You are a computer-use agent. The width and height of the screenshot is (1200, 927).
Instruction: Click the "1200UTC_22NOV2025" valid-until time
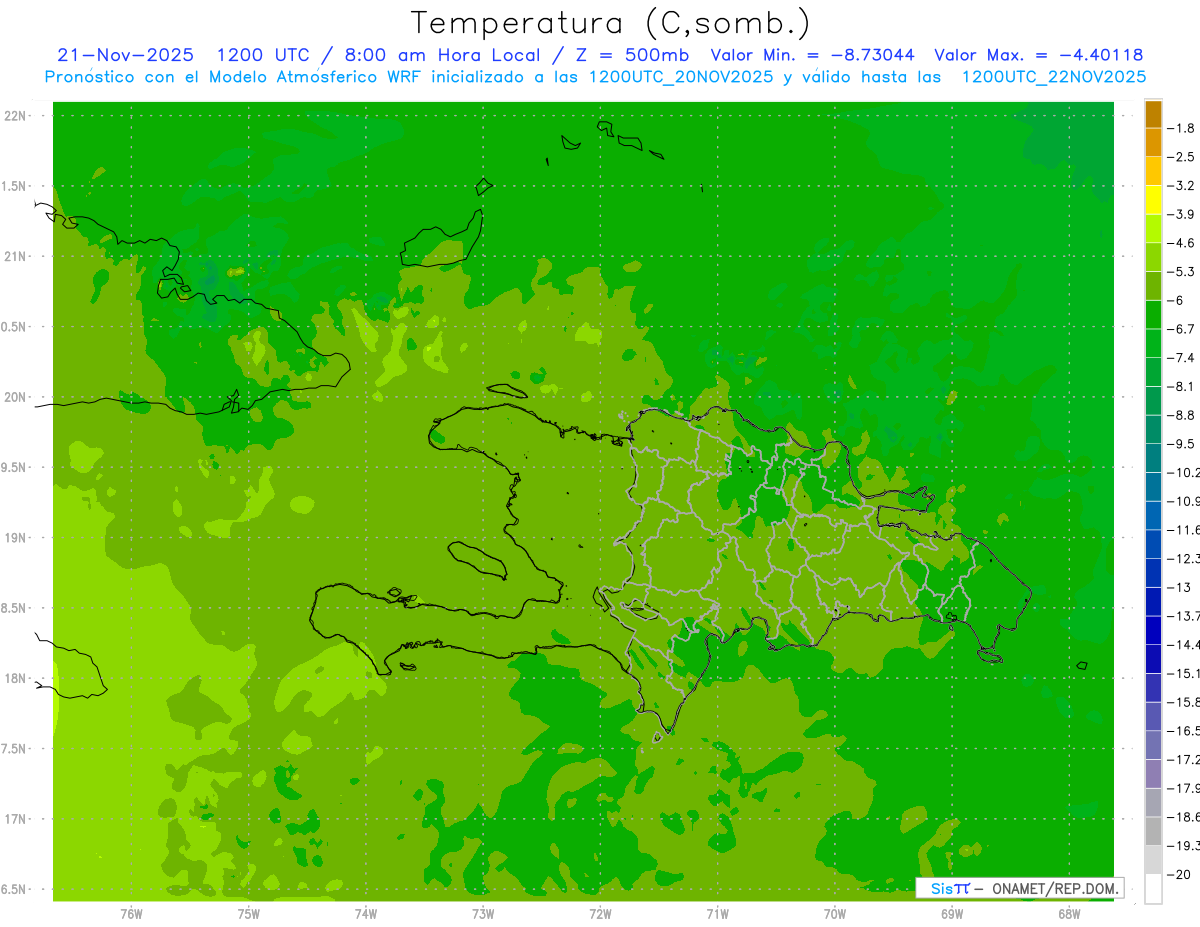(x=1054, y=77)
